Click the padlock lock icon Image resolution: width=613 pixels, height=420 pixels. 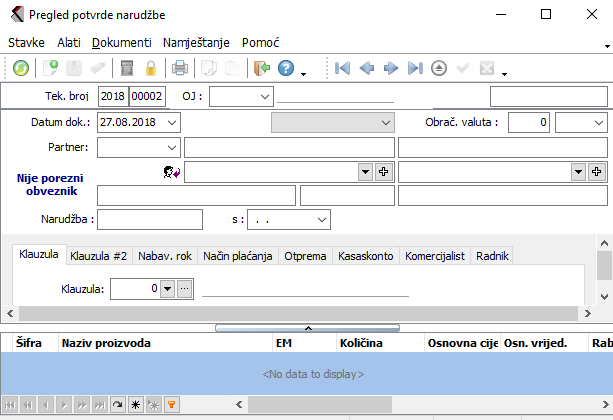(x=151, y=69)
